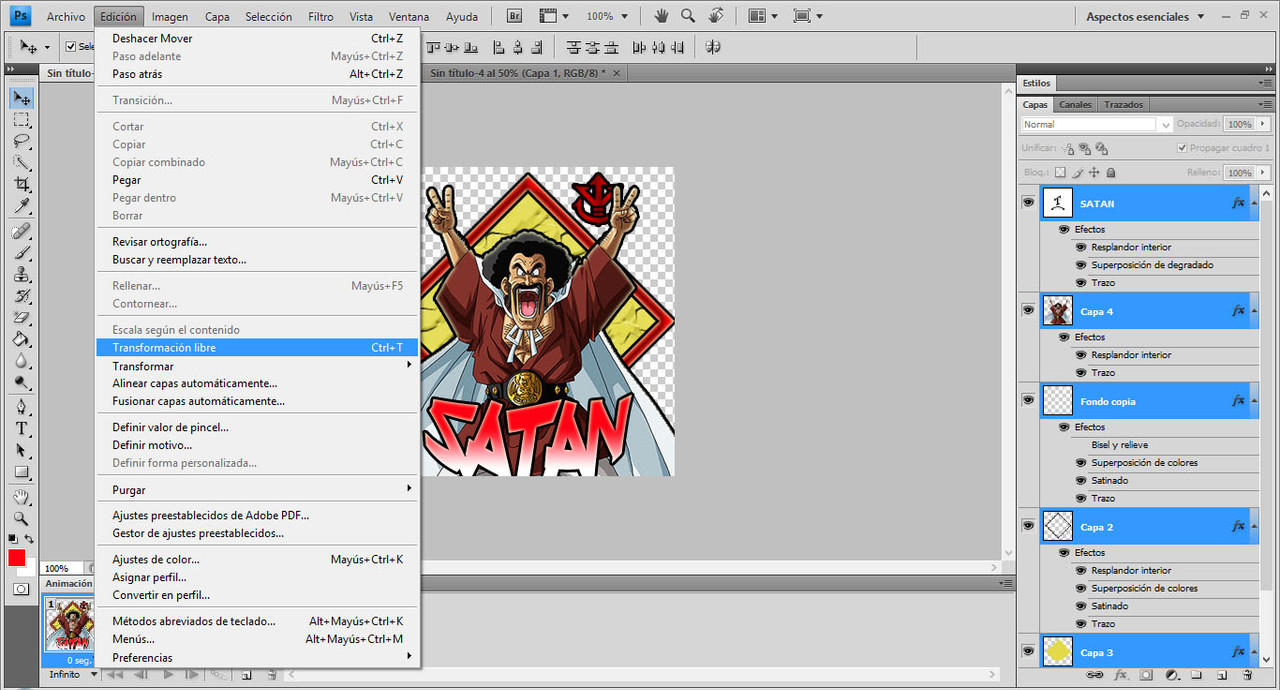This screenshot has height=690, width=1280.
Task: Select the Crop tool
Action: (x=21, y=184)
